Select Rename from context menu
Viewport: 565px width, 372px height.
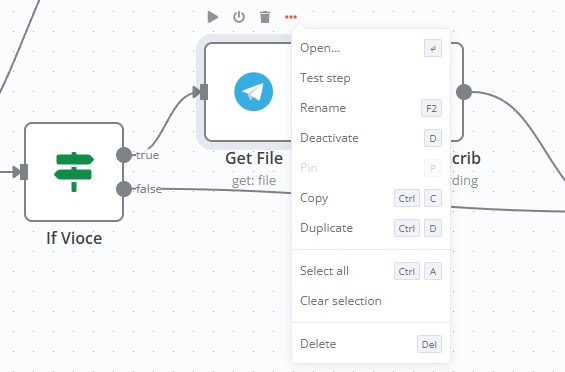pos(371,108)
